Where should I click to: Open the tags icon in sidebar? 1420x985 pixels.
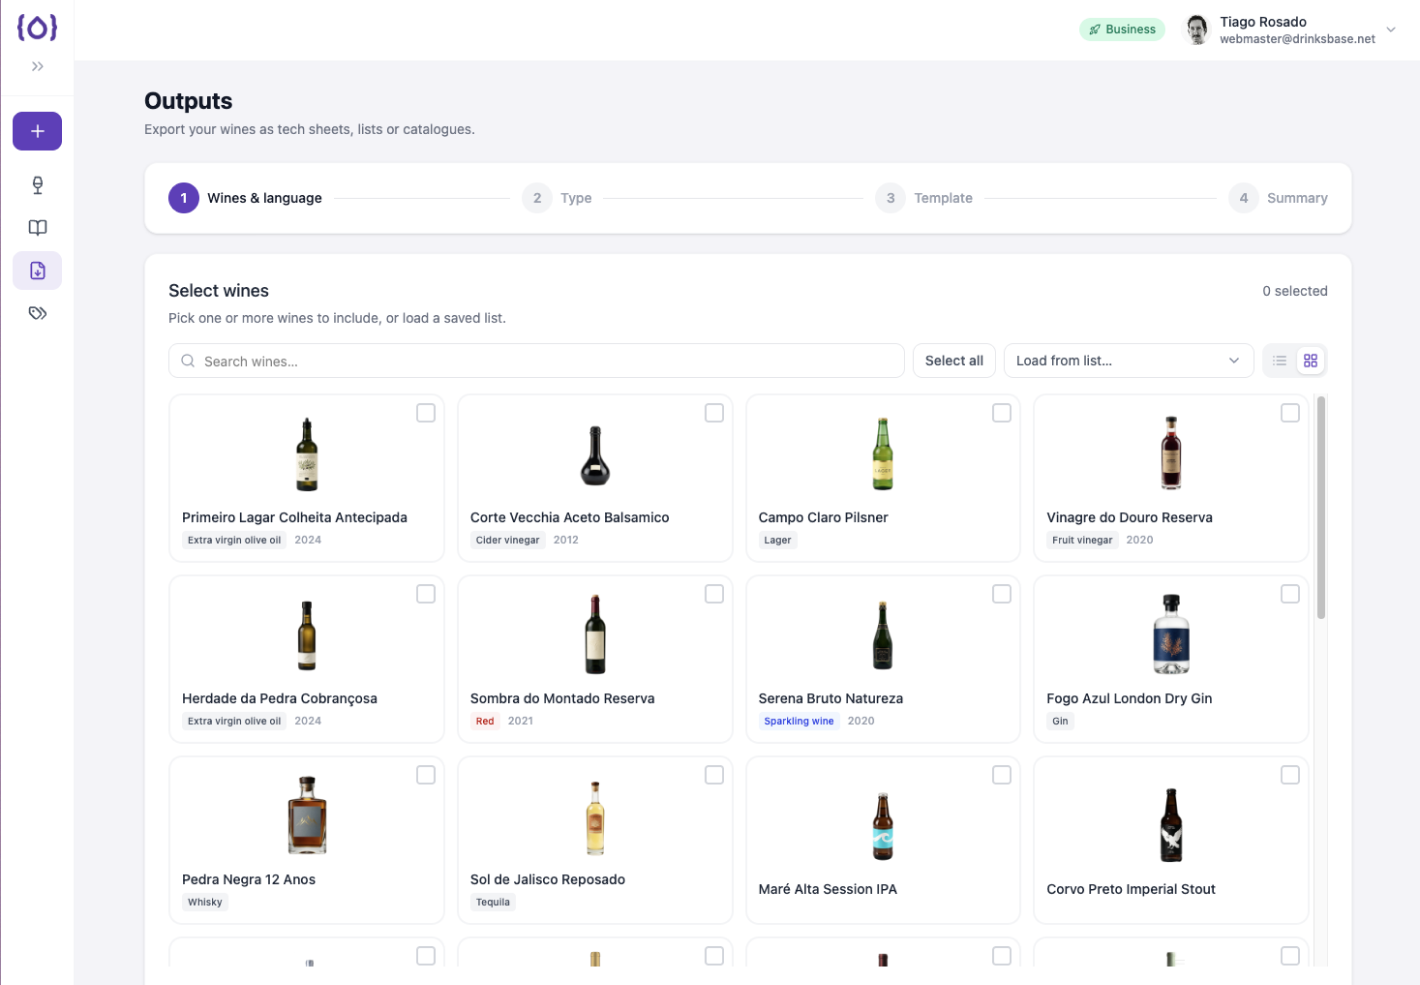[x=37, y=313]
